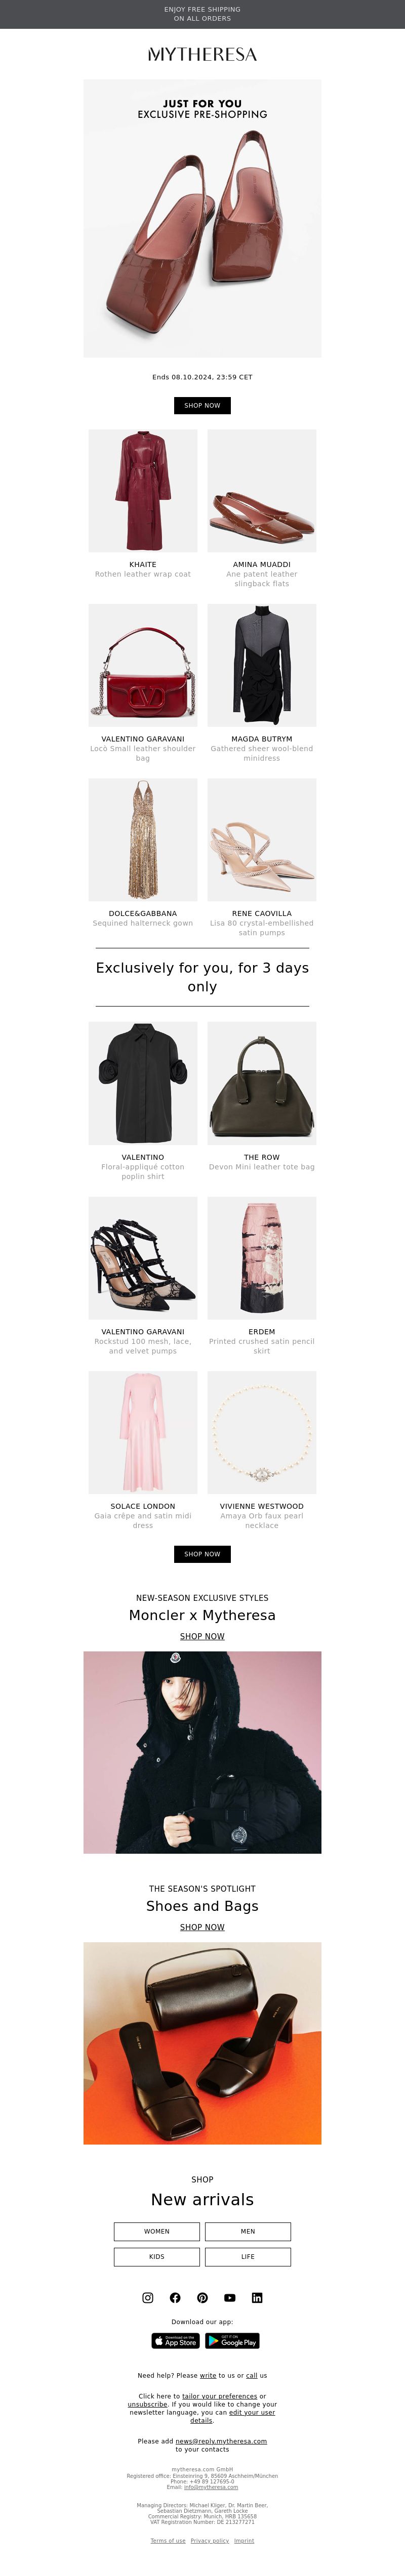The width and height of the screenshot is (405, 2576).
Task: Select the MEN new arrivals button
Action: point(248,2231)
